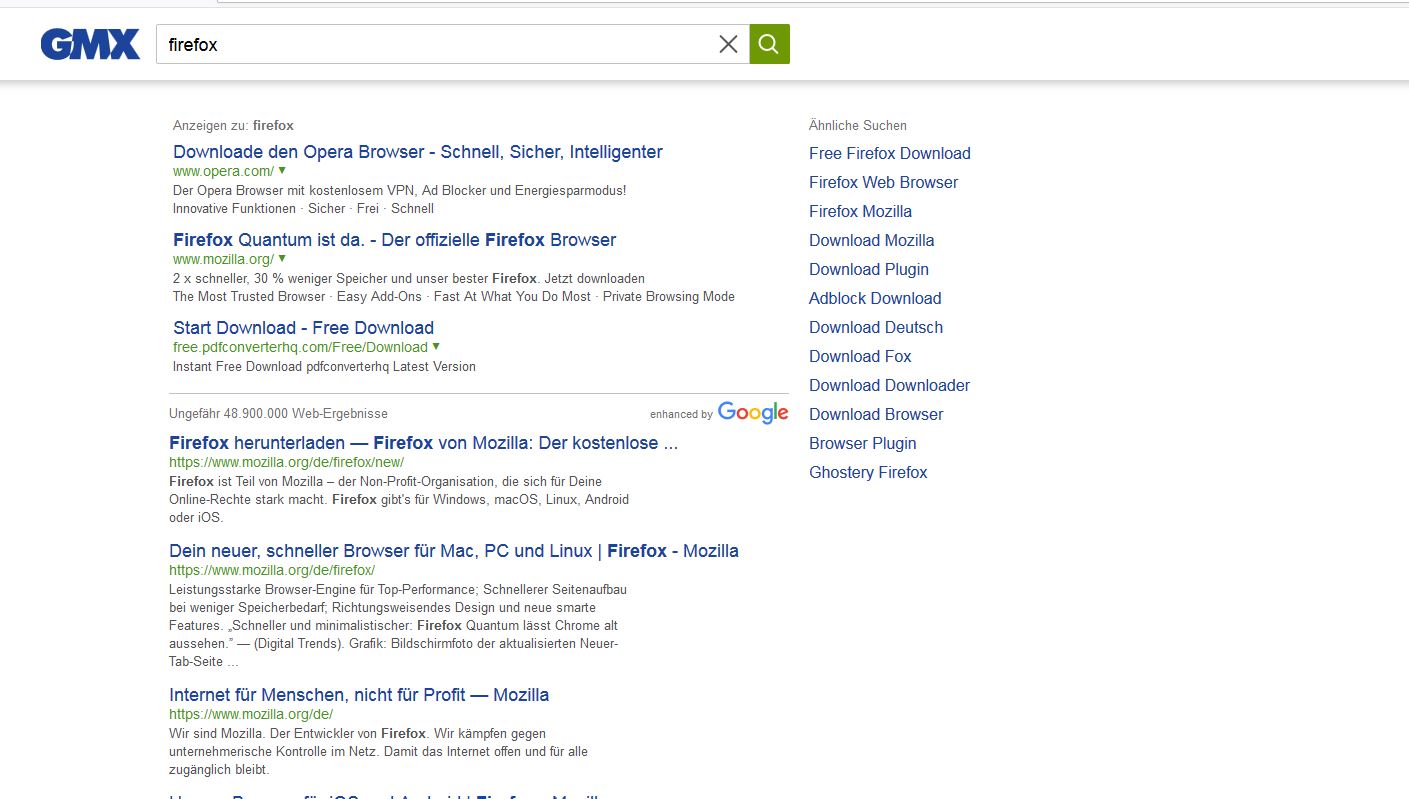Follow the "Start Download - Free Download" ad
The image size is (1409, 799).
303,328
